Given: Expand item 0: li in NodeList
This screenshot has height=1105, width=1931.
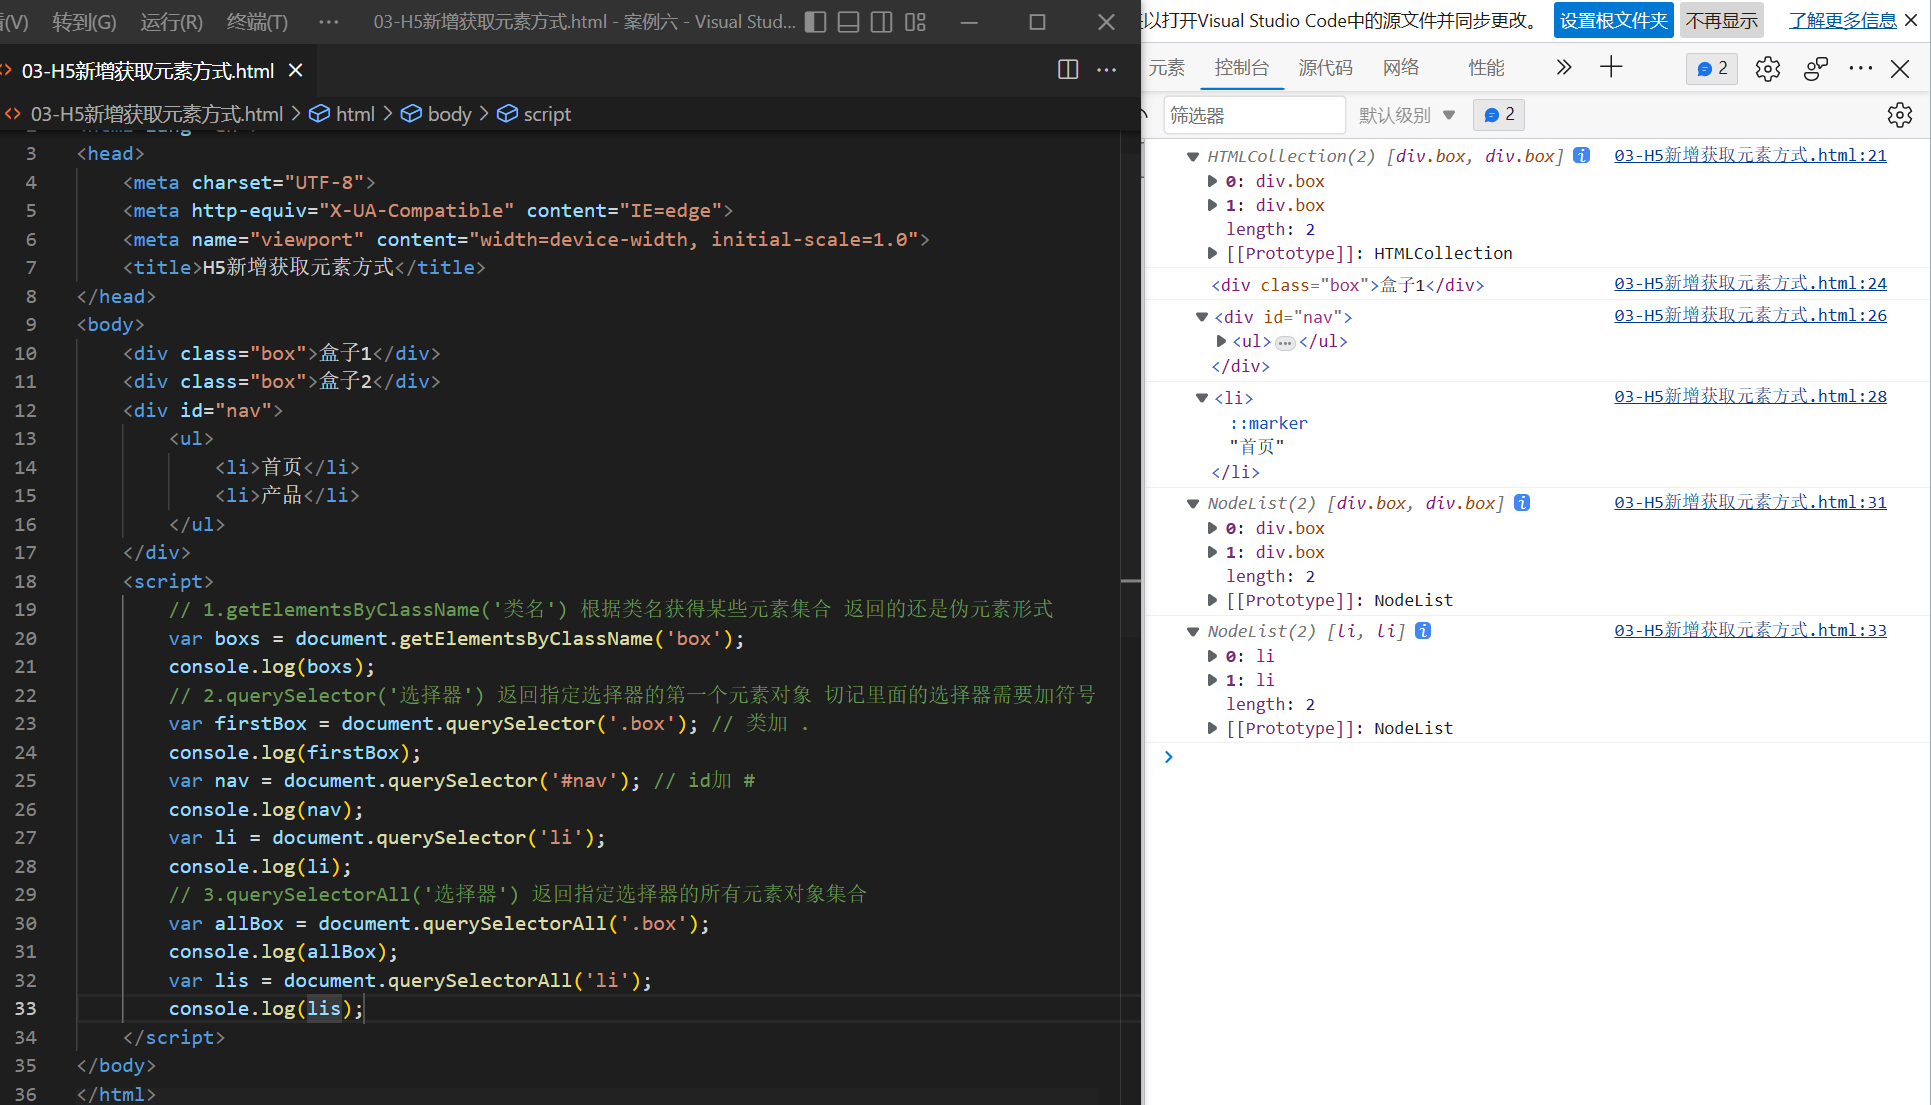Looking at the screenshot, I should pyautogui.click(x=1212, y=656).
